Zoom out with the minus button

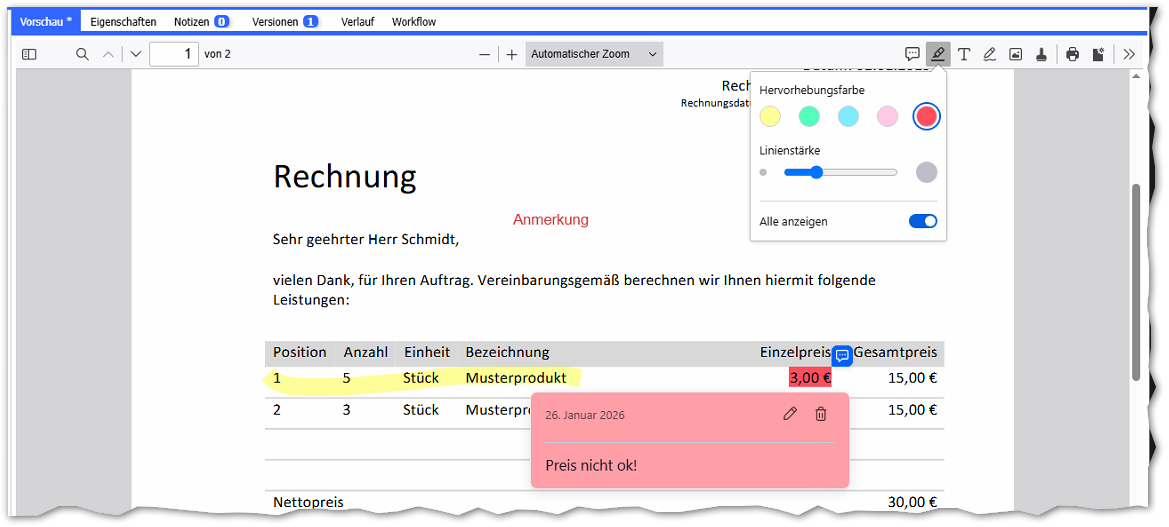(x=485, y=54)
